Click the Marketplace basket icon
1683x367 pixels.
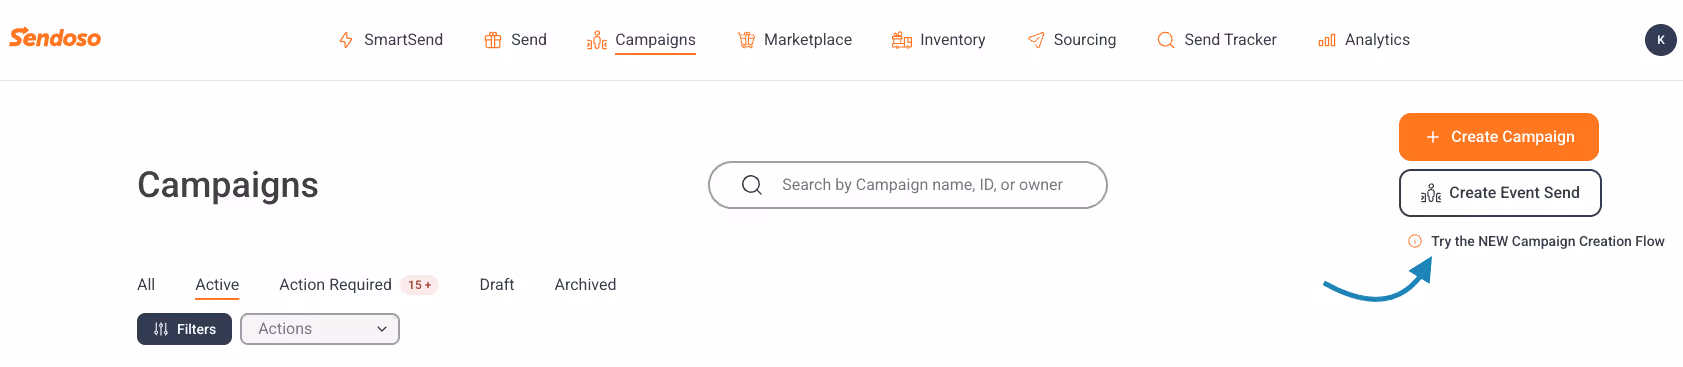coord(746,40)
